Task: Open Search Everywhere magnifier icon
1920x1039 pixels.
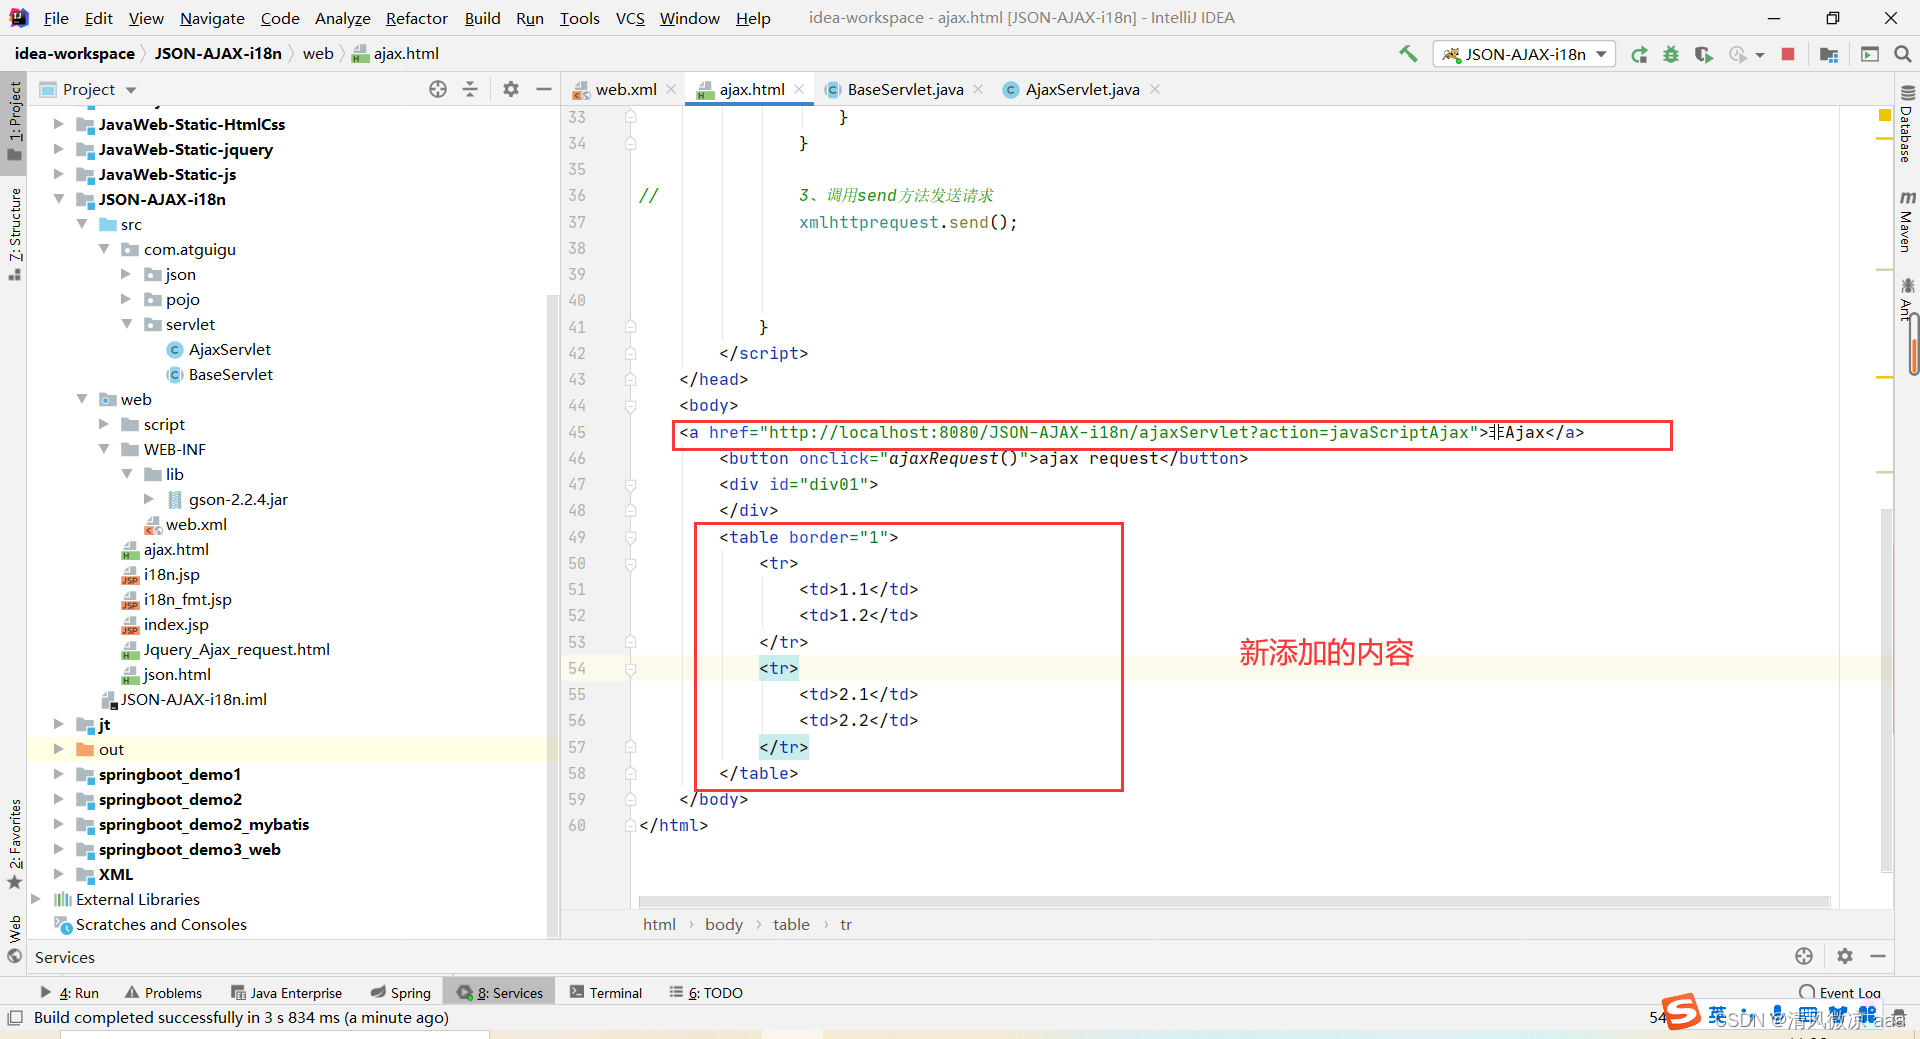Action: click(1903, 54)
